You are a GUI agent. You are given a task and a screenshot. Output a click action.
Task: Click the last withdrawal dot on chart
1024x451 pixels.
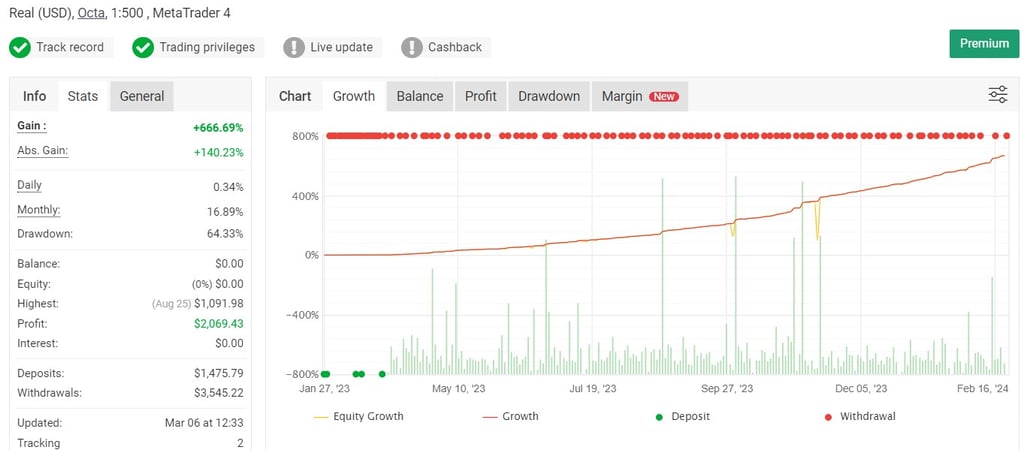pyautogui.click(x=1007, y=136)
